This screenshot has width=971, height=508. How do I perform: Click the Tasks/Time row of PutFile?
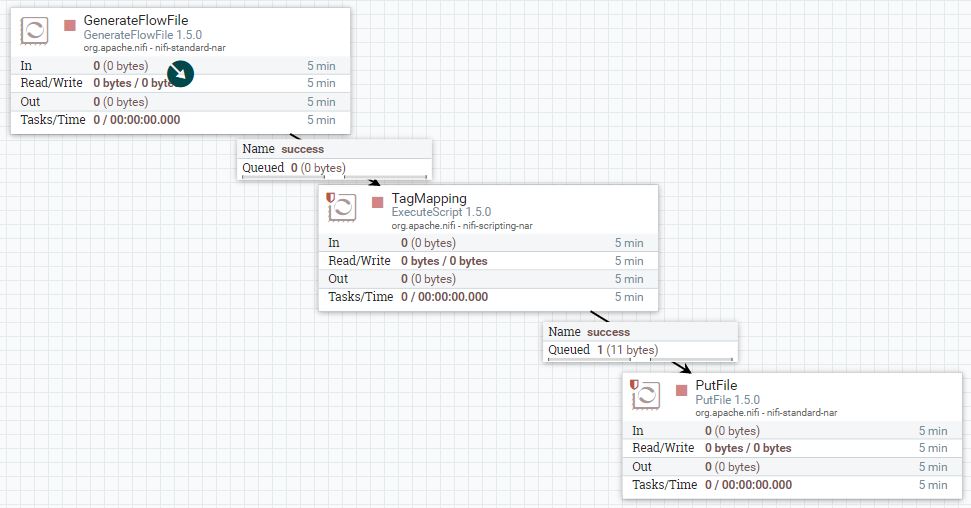pyautogui.click(x=792, y=484)
